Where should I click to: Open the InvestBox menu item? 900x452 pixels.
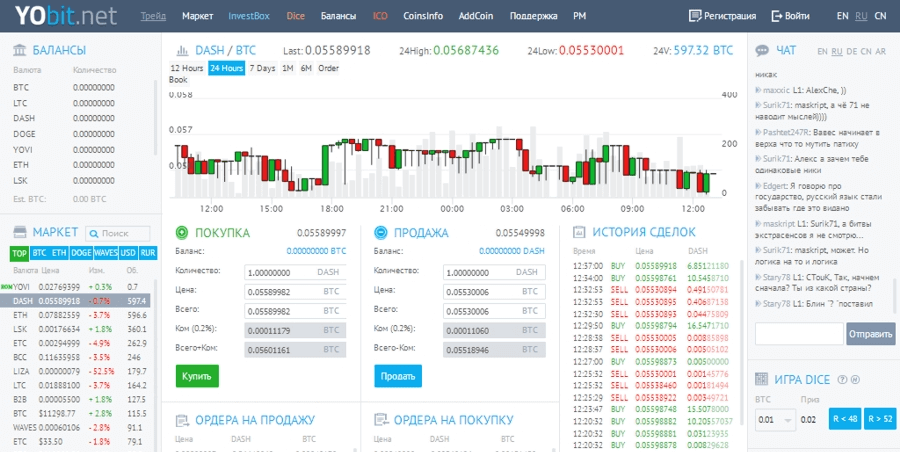(249, 16)
